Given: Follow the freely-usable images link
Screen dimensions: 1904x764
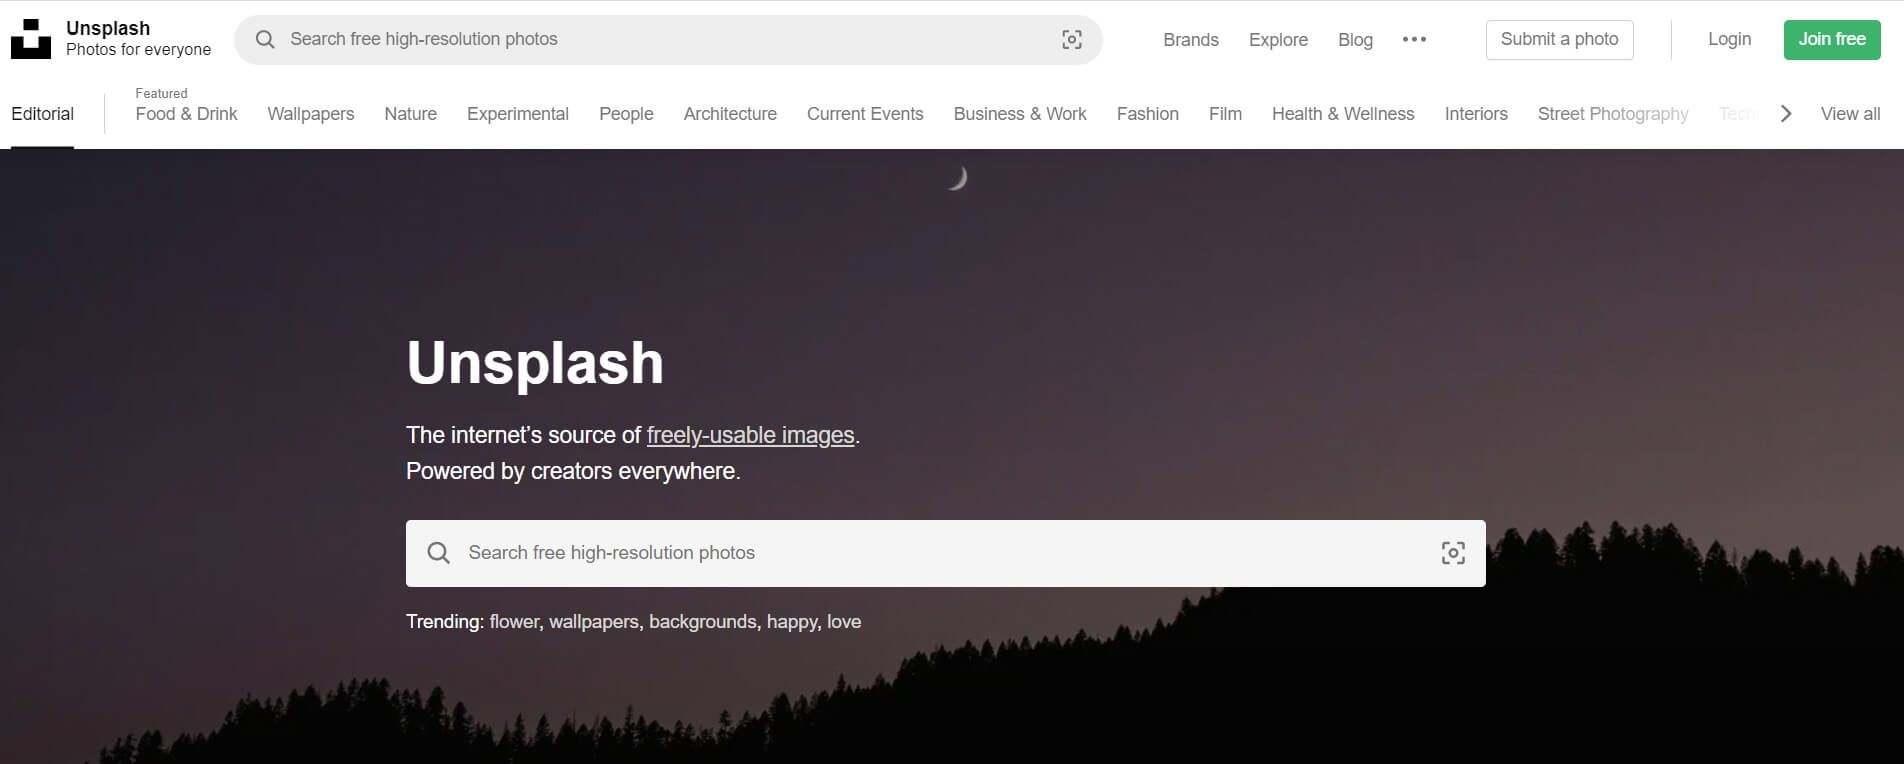Looking at the screenshot, I should tap(750, 435).
